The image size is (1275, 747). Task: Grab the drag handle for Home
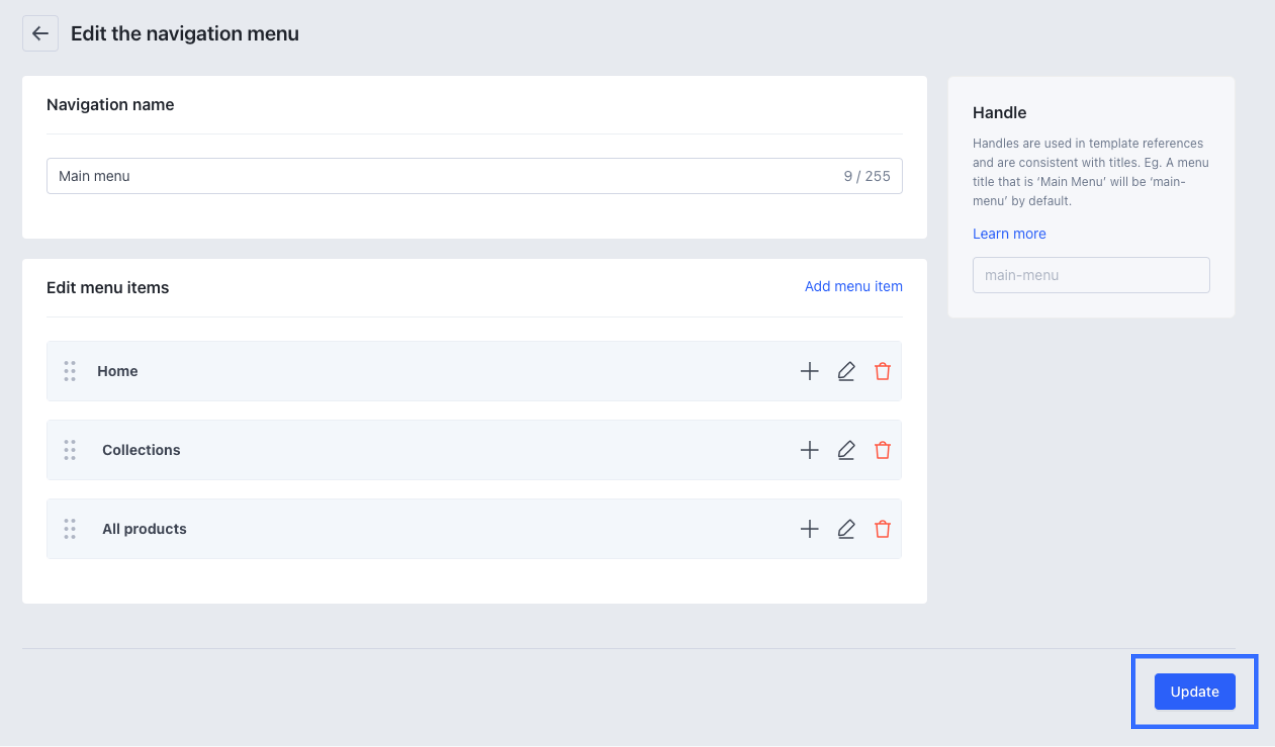tap(70, 371)
